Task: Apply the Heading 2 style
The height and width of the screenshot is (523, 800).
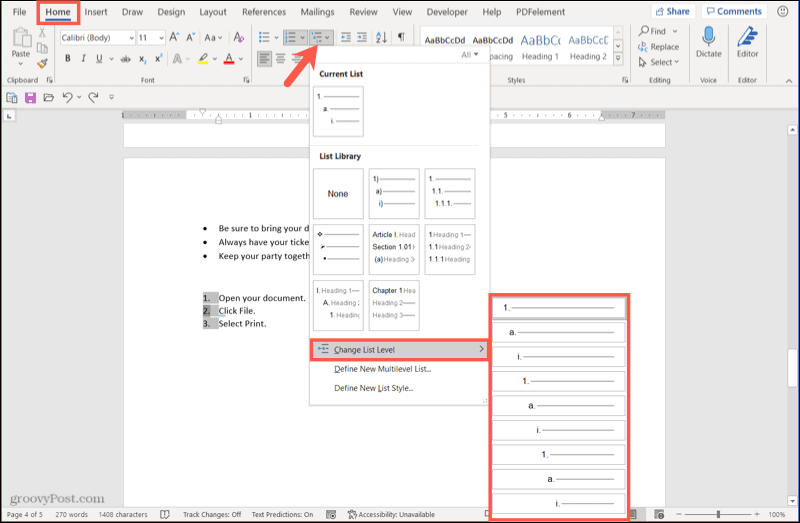Action: coord(588,47)
